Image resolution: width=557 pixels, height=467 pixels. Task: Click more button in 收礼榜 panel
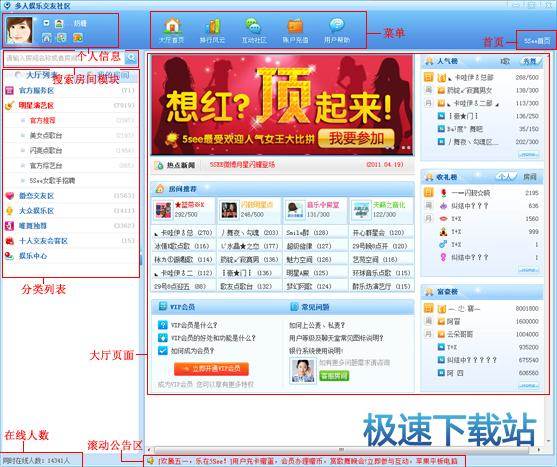click(x=529, y=270)
